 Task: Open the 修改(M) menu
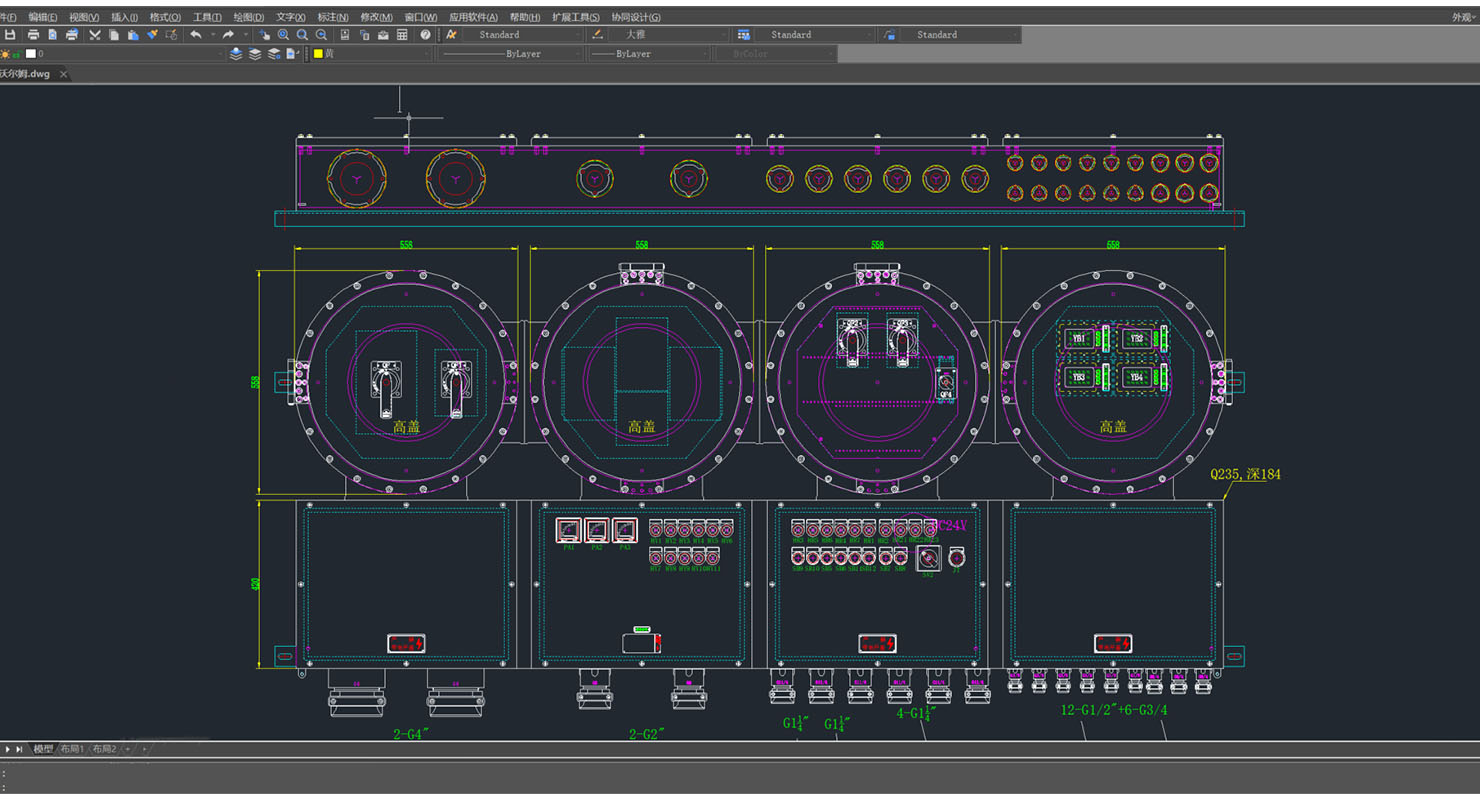[x=376, y=17]
